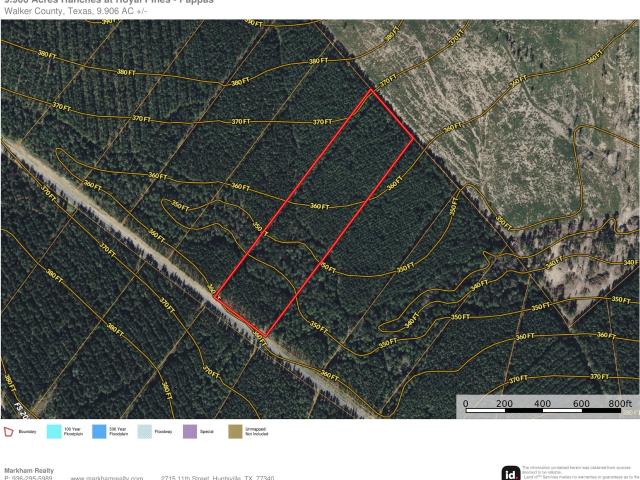This screenshot has width=640, height=480.
Task: Click the 350 FT label inside the parcel
Action: [328, 267]
